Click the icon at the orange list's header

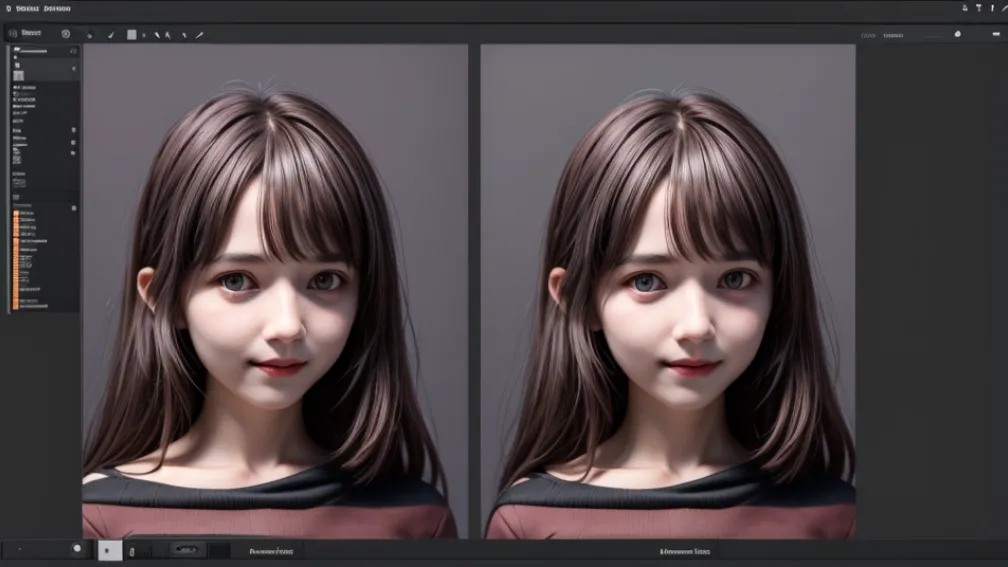click(x=74, y=208)
